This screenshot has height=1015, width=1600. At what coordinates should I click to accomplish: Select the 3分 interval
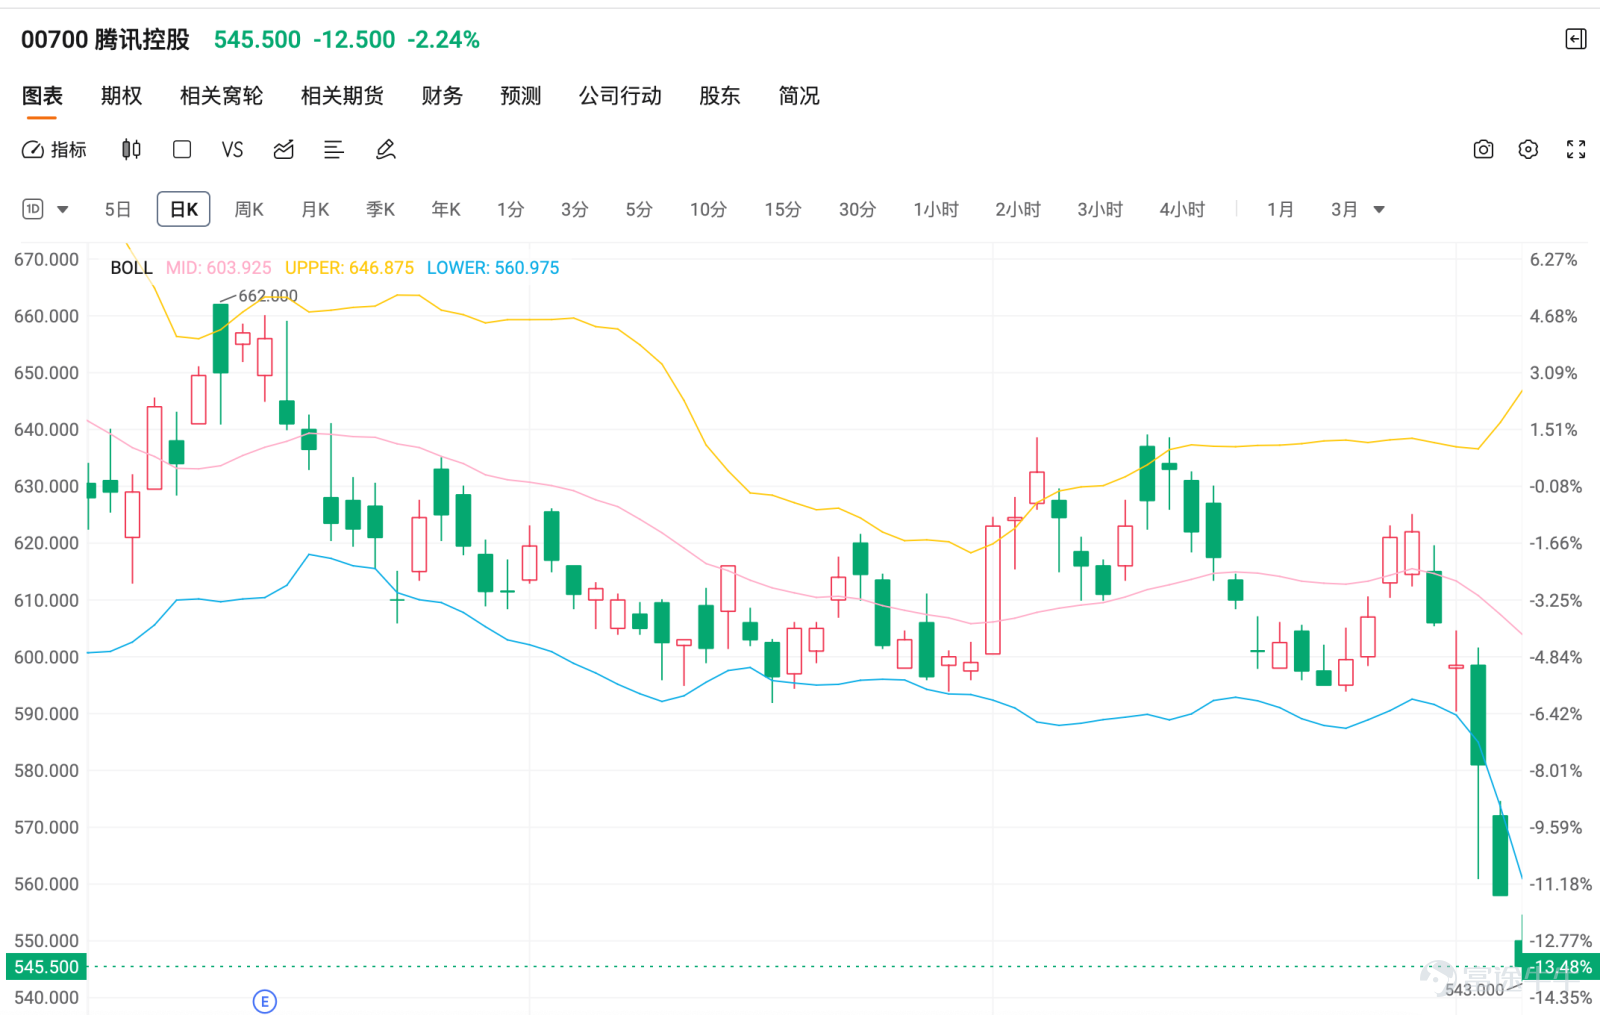tap(574, 210)
